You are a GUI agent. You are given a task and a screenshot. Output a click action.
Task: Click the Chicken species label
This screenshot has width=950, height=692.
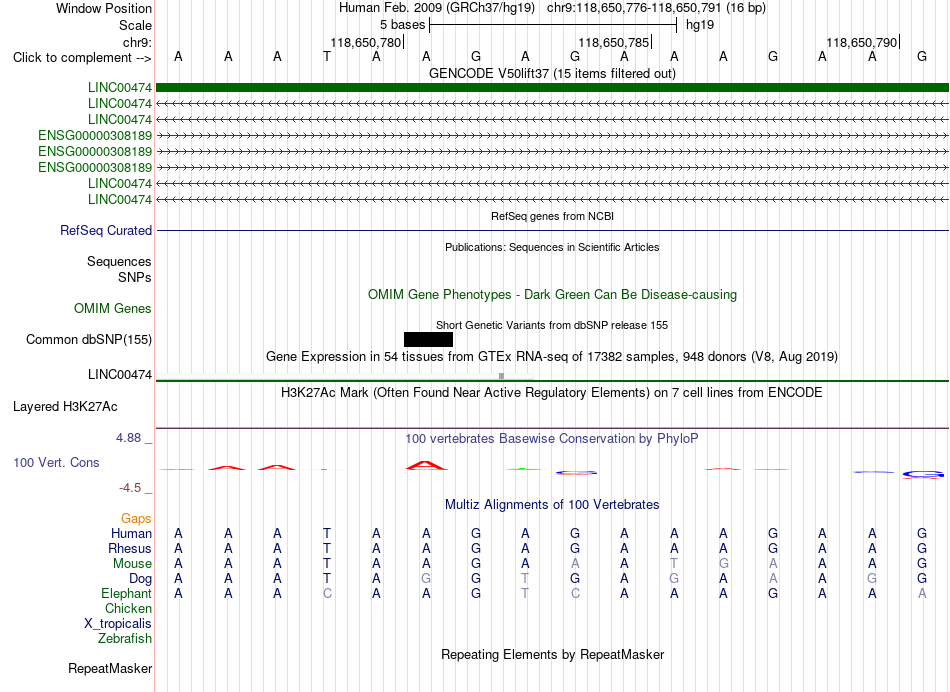pos(128,608)
